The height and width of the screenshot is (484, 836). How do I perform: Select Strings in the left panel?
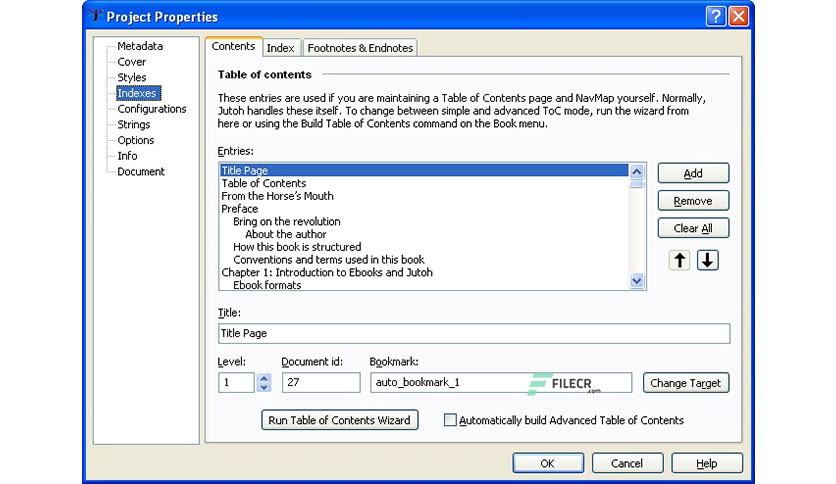pyautogui.click(x=134, y=125)
